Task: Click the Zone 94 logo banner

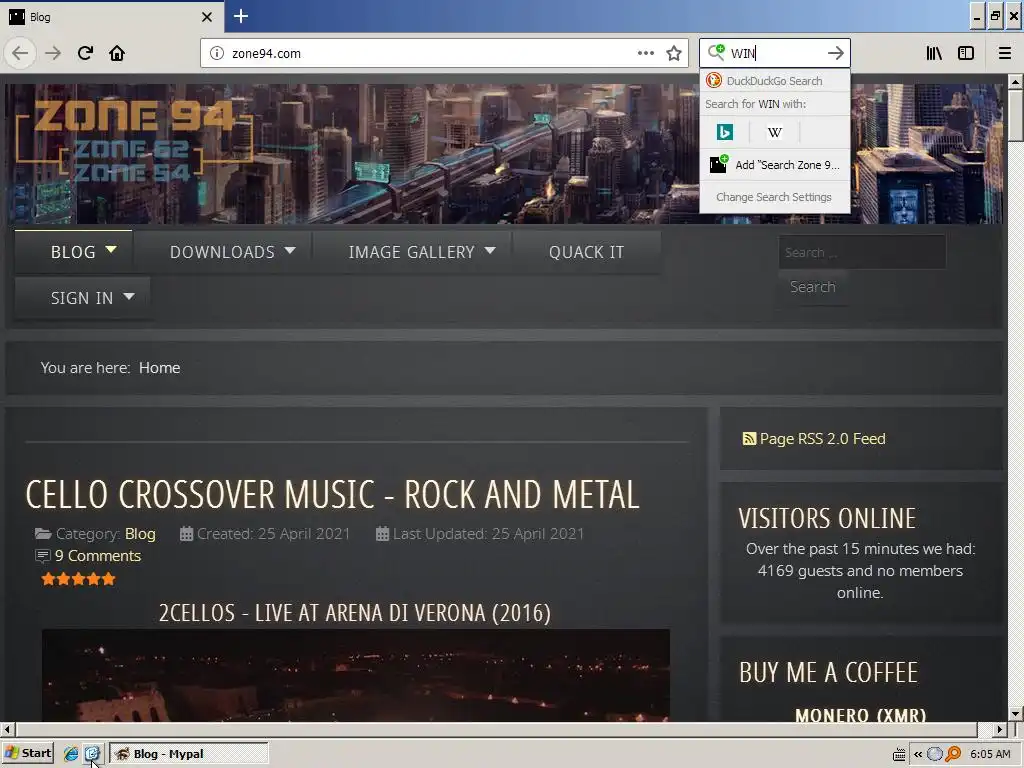Action: click(134, 140)
